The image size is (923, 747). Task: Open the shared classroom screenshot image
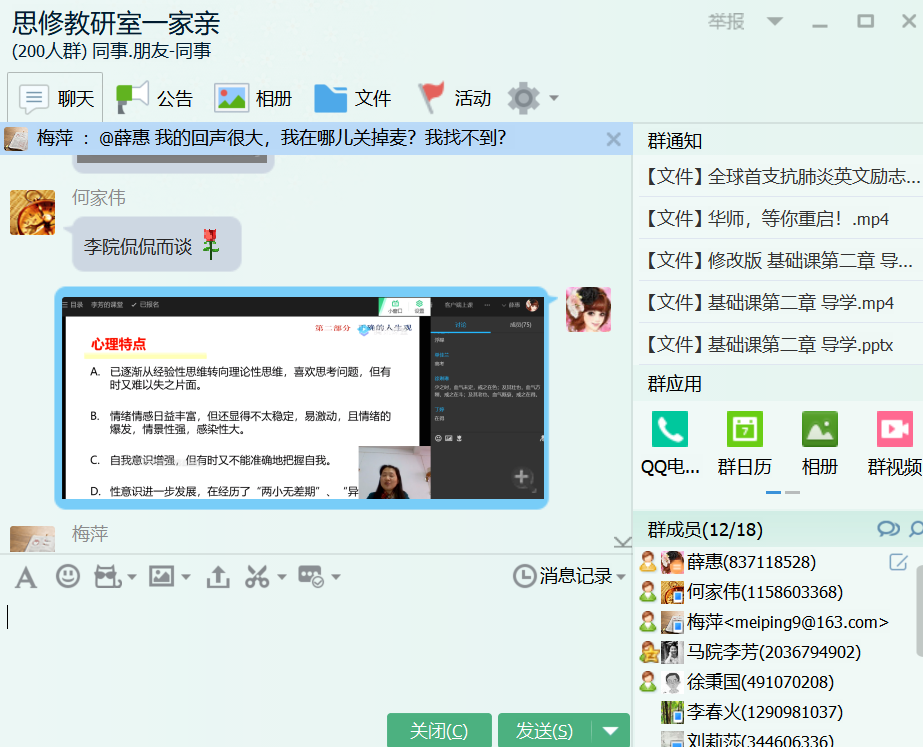[300, 397]
